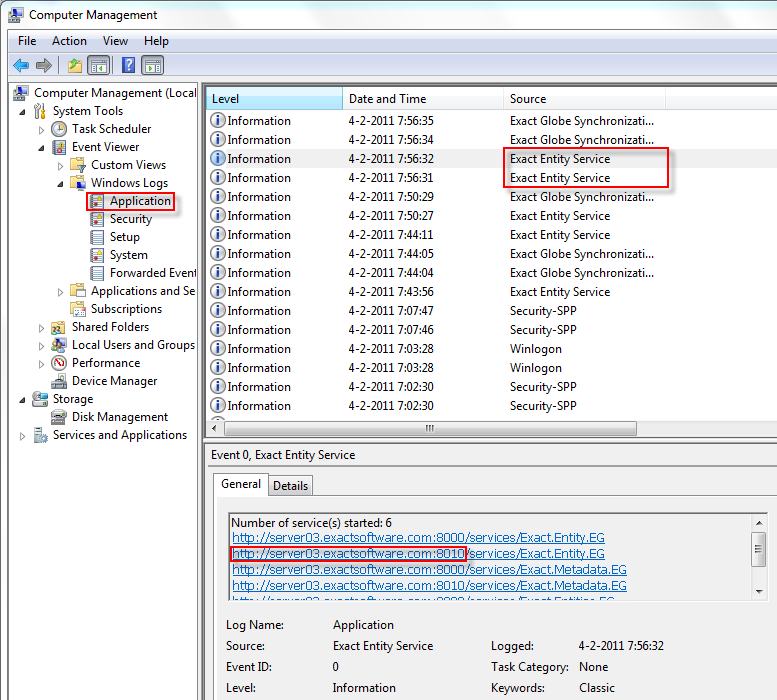The image size is (777, 700).
Task: Click the Device Manager icon
Action: click(59, 381)
